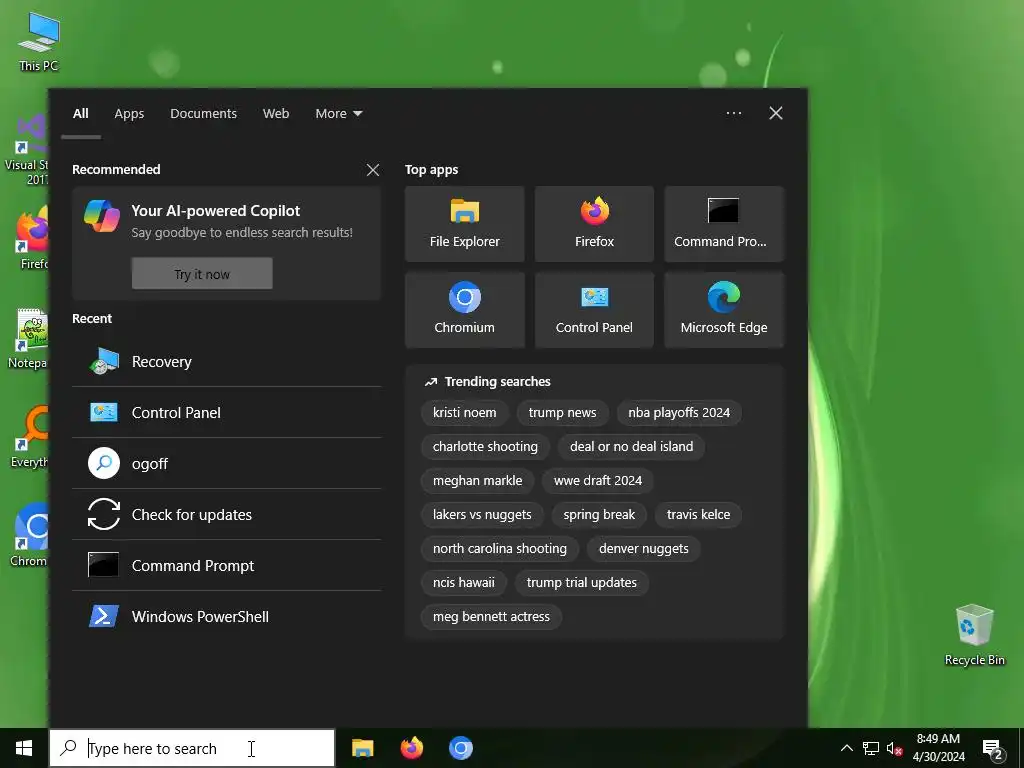Focus the 'Type here to search' box
Viewport: 1024px width, 768px height.
(x=192, y=748)
